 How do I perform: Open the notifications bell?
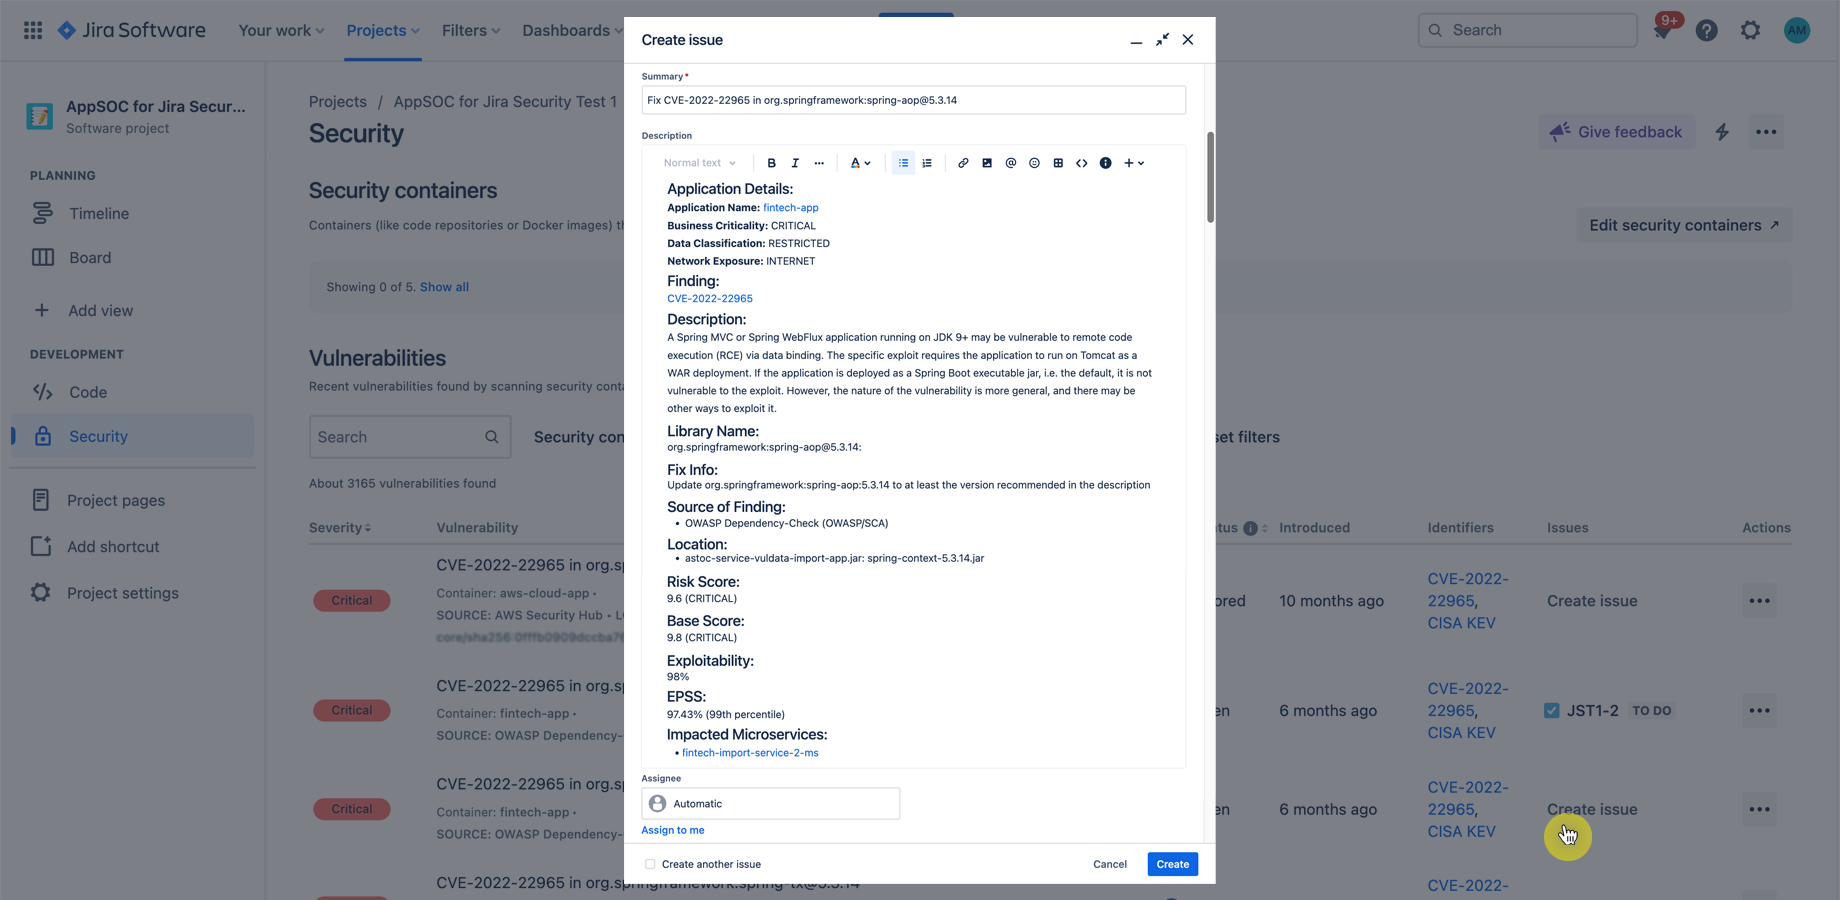pos(1663,30)
